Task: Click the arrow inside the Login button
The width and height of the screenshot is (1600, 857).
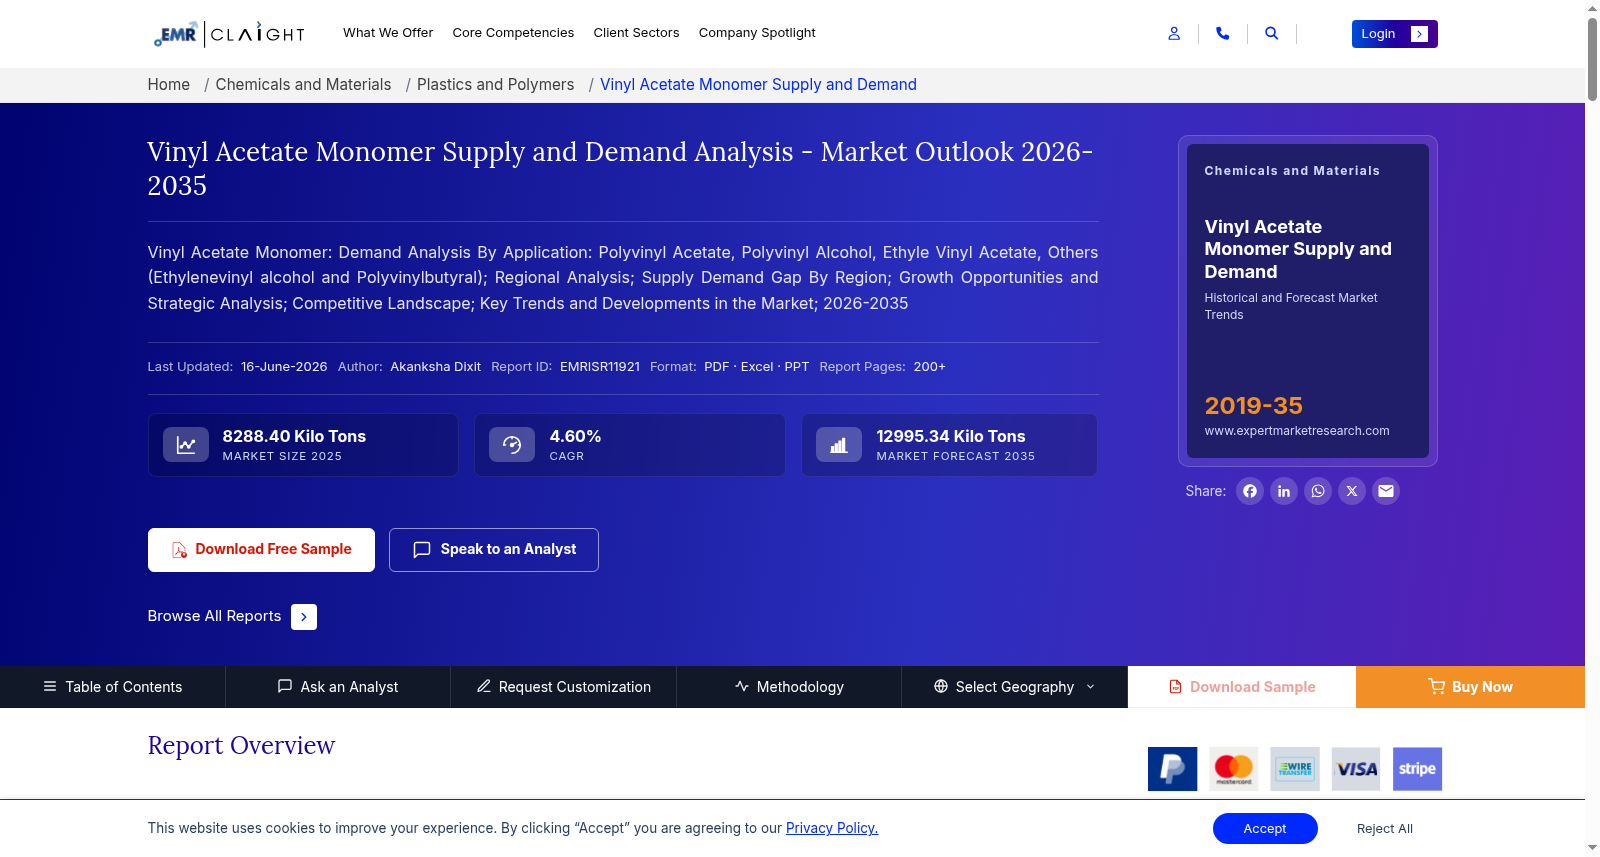Action: [1419, 34]
